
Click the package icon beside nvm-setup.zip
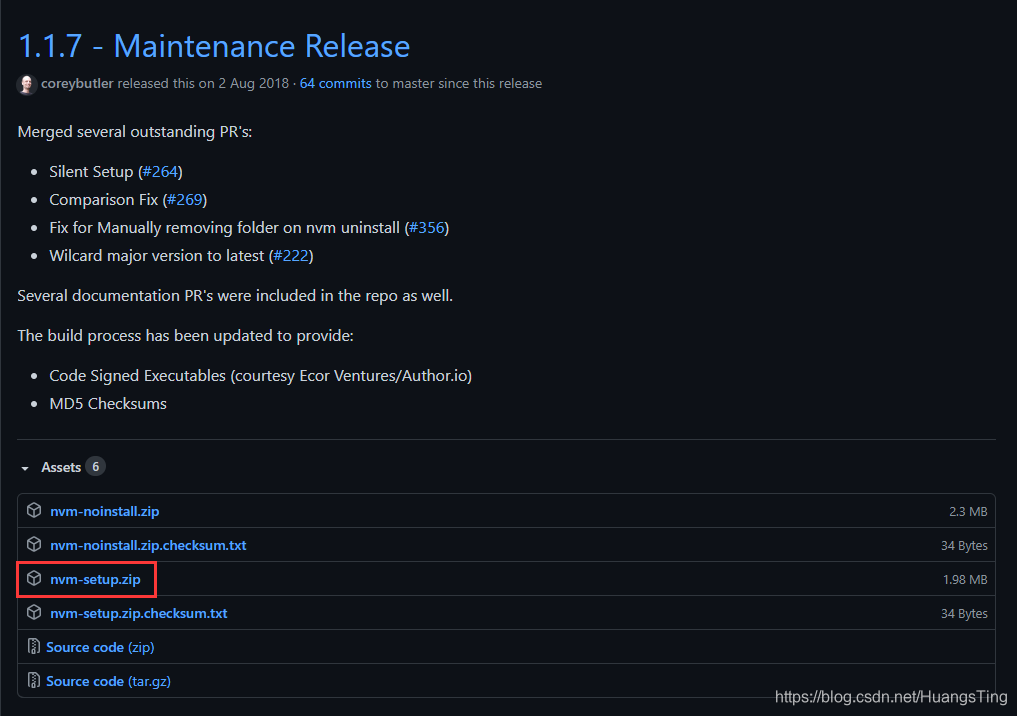[34, 579]
